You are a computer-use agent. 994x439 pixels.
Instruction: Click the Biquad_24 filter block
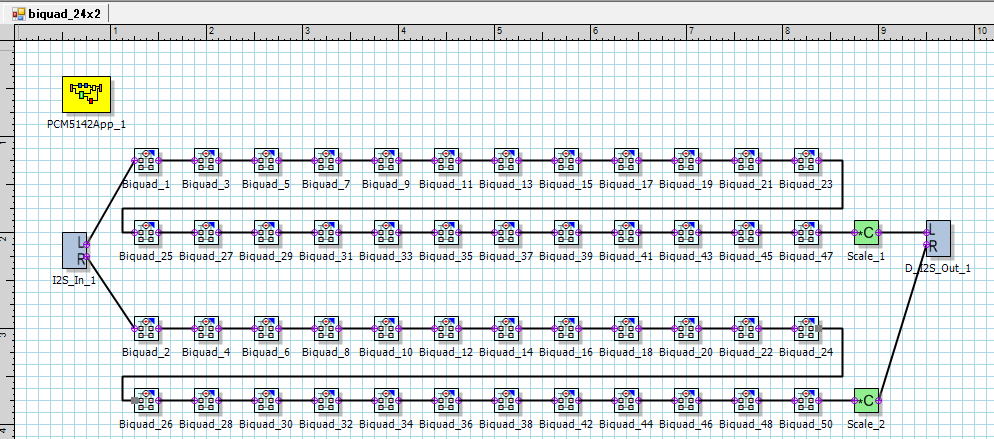pos(806,329)
